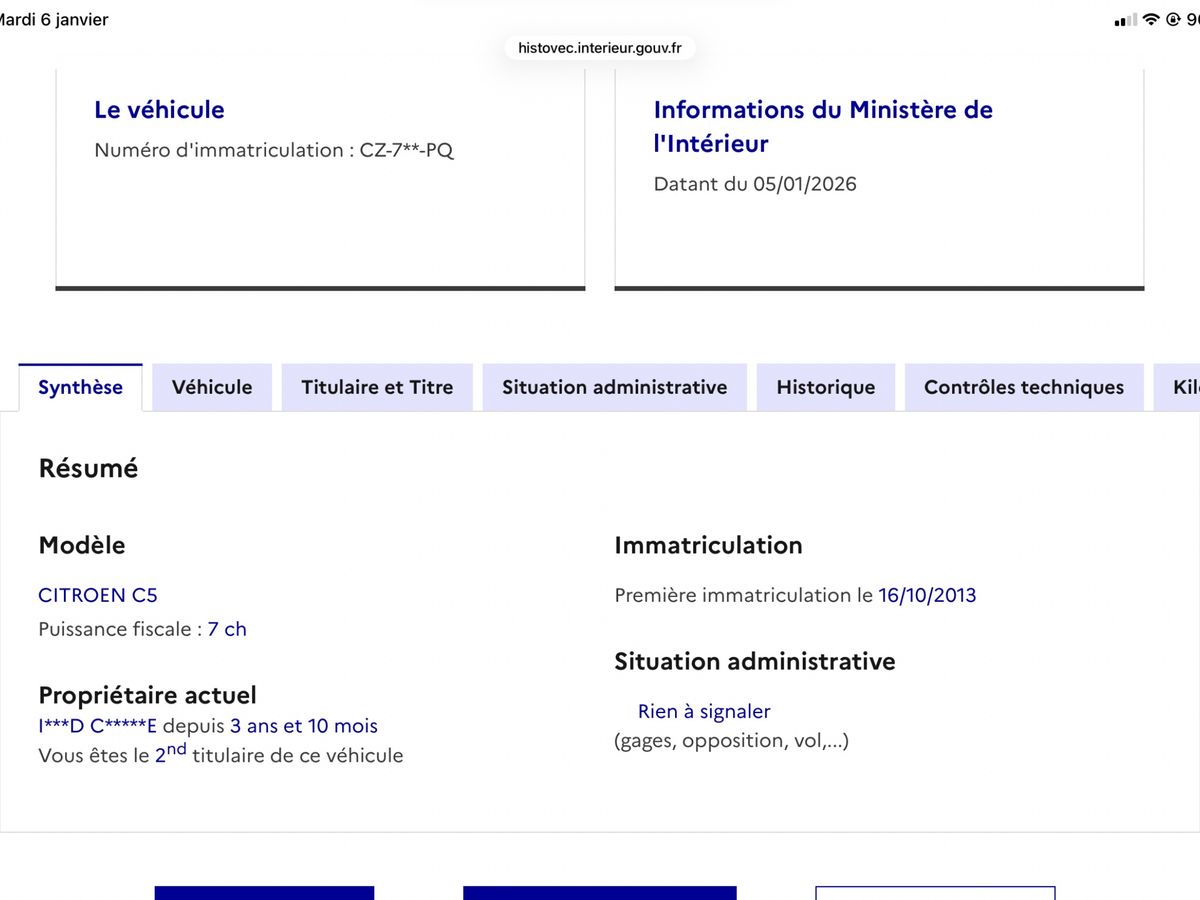Open the "Rien à signaler" link

(x=704, y=711)
